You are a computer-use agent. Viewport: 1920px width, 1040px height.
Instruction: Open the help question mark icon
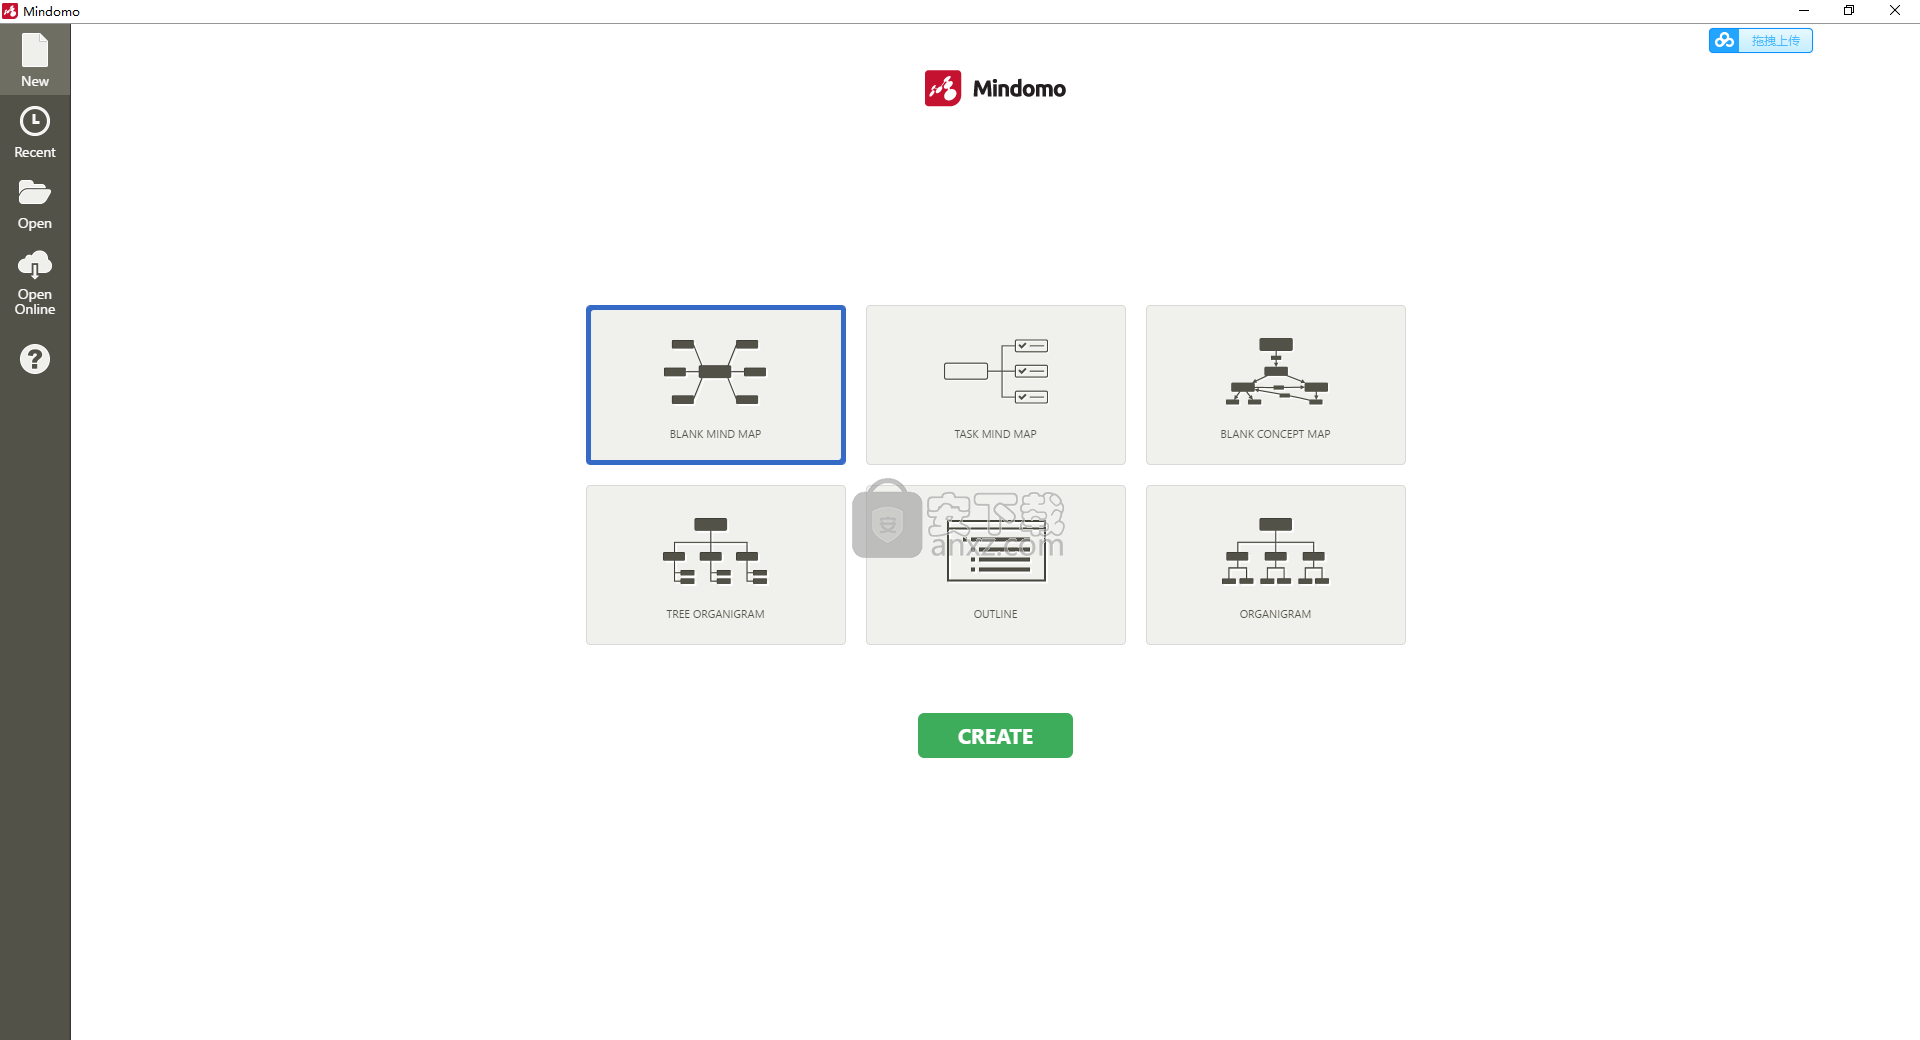(x=35, y=359)
